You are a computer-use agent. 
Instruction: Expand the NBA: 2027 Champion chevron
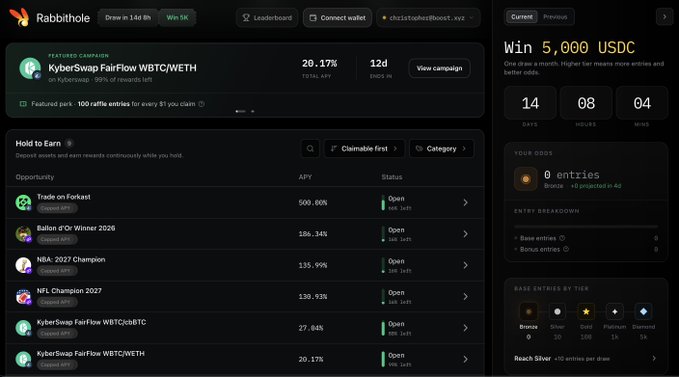(466, 265)
